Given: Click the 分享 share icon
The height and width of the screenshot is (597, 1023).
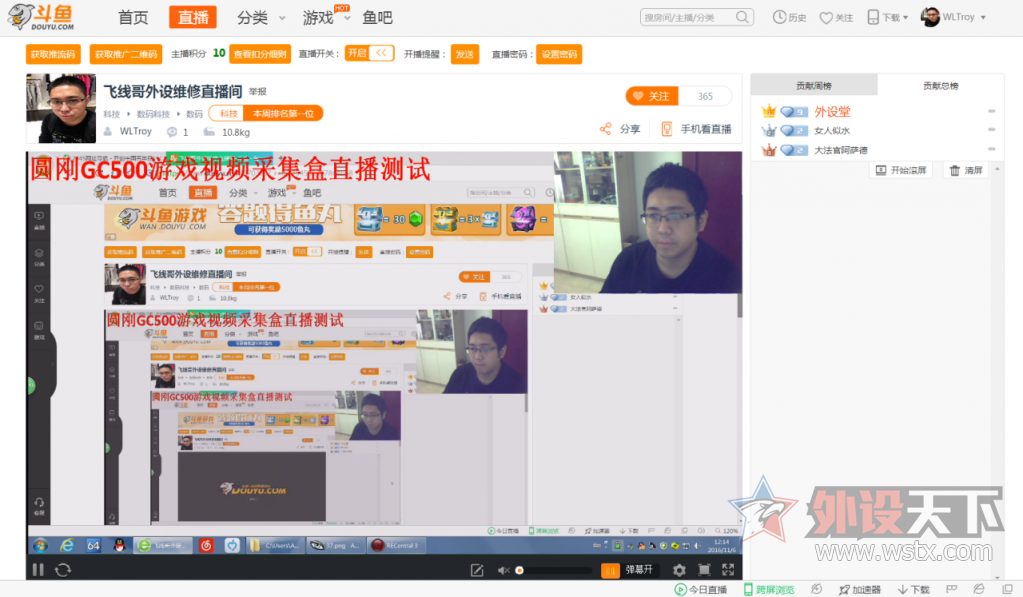Looking at the screenshot, I should [x=605, y=129].
